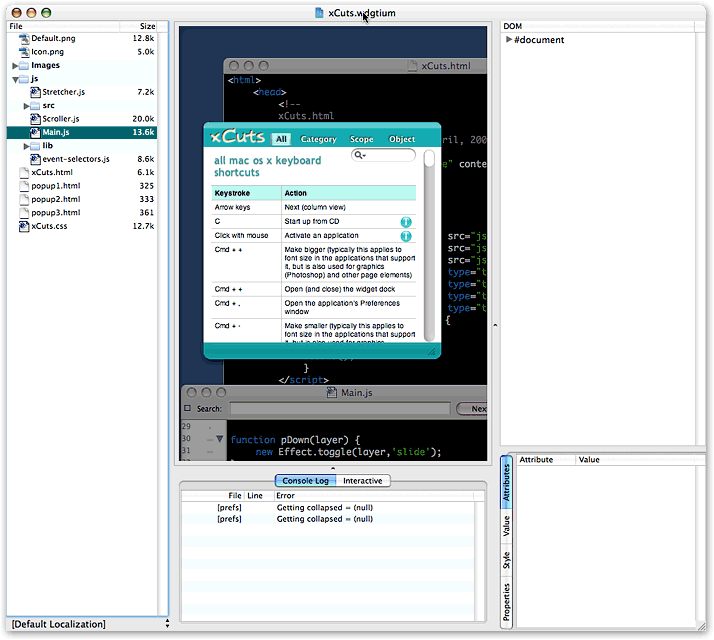Click info icon on Activate an application row

pos(406,236)
